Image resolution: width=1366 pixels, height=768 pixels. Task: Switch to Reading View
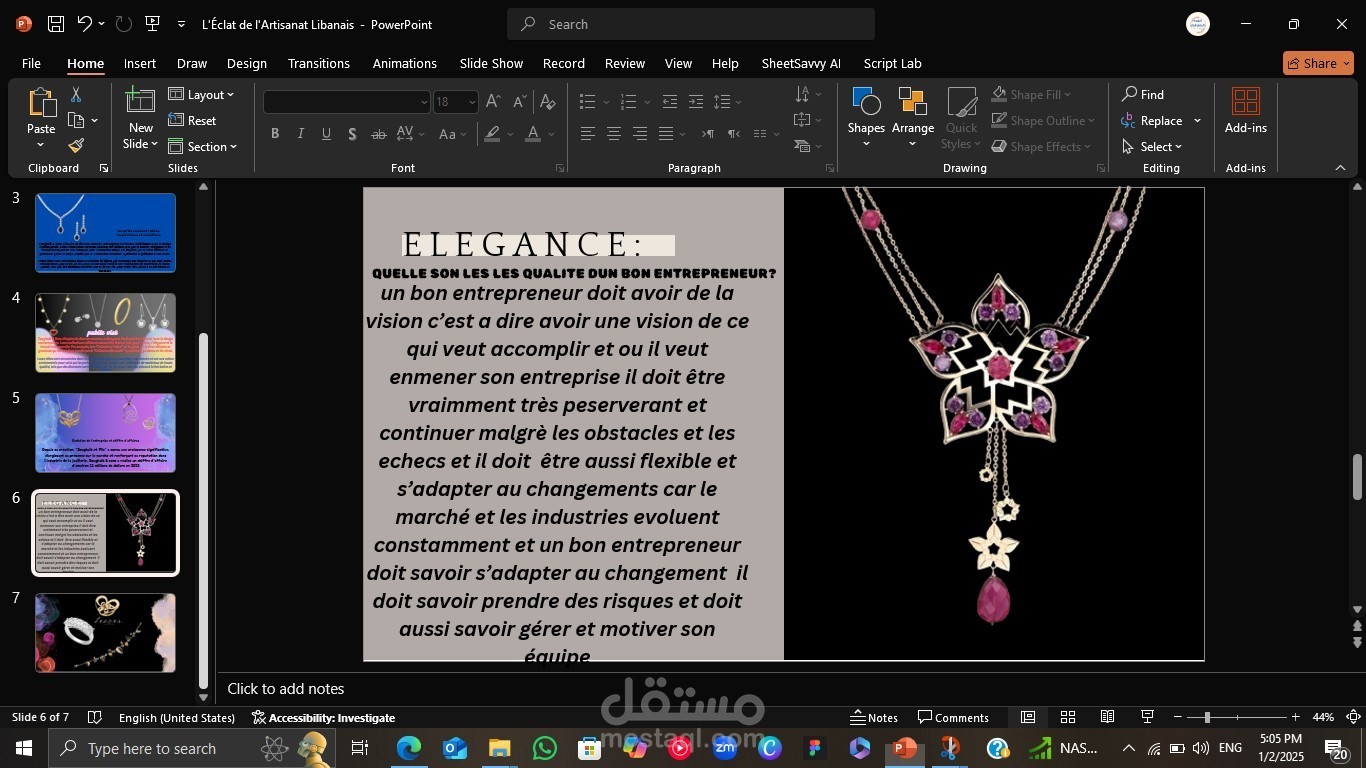pos(1107,718)
